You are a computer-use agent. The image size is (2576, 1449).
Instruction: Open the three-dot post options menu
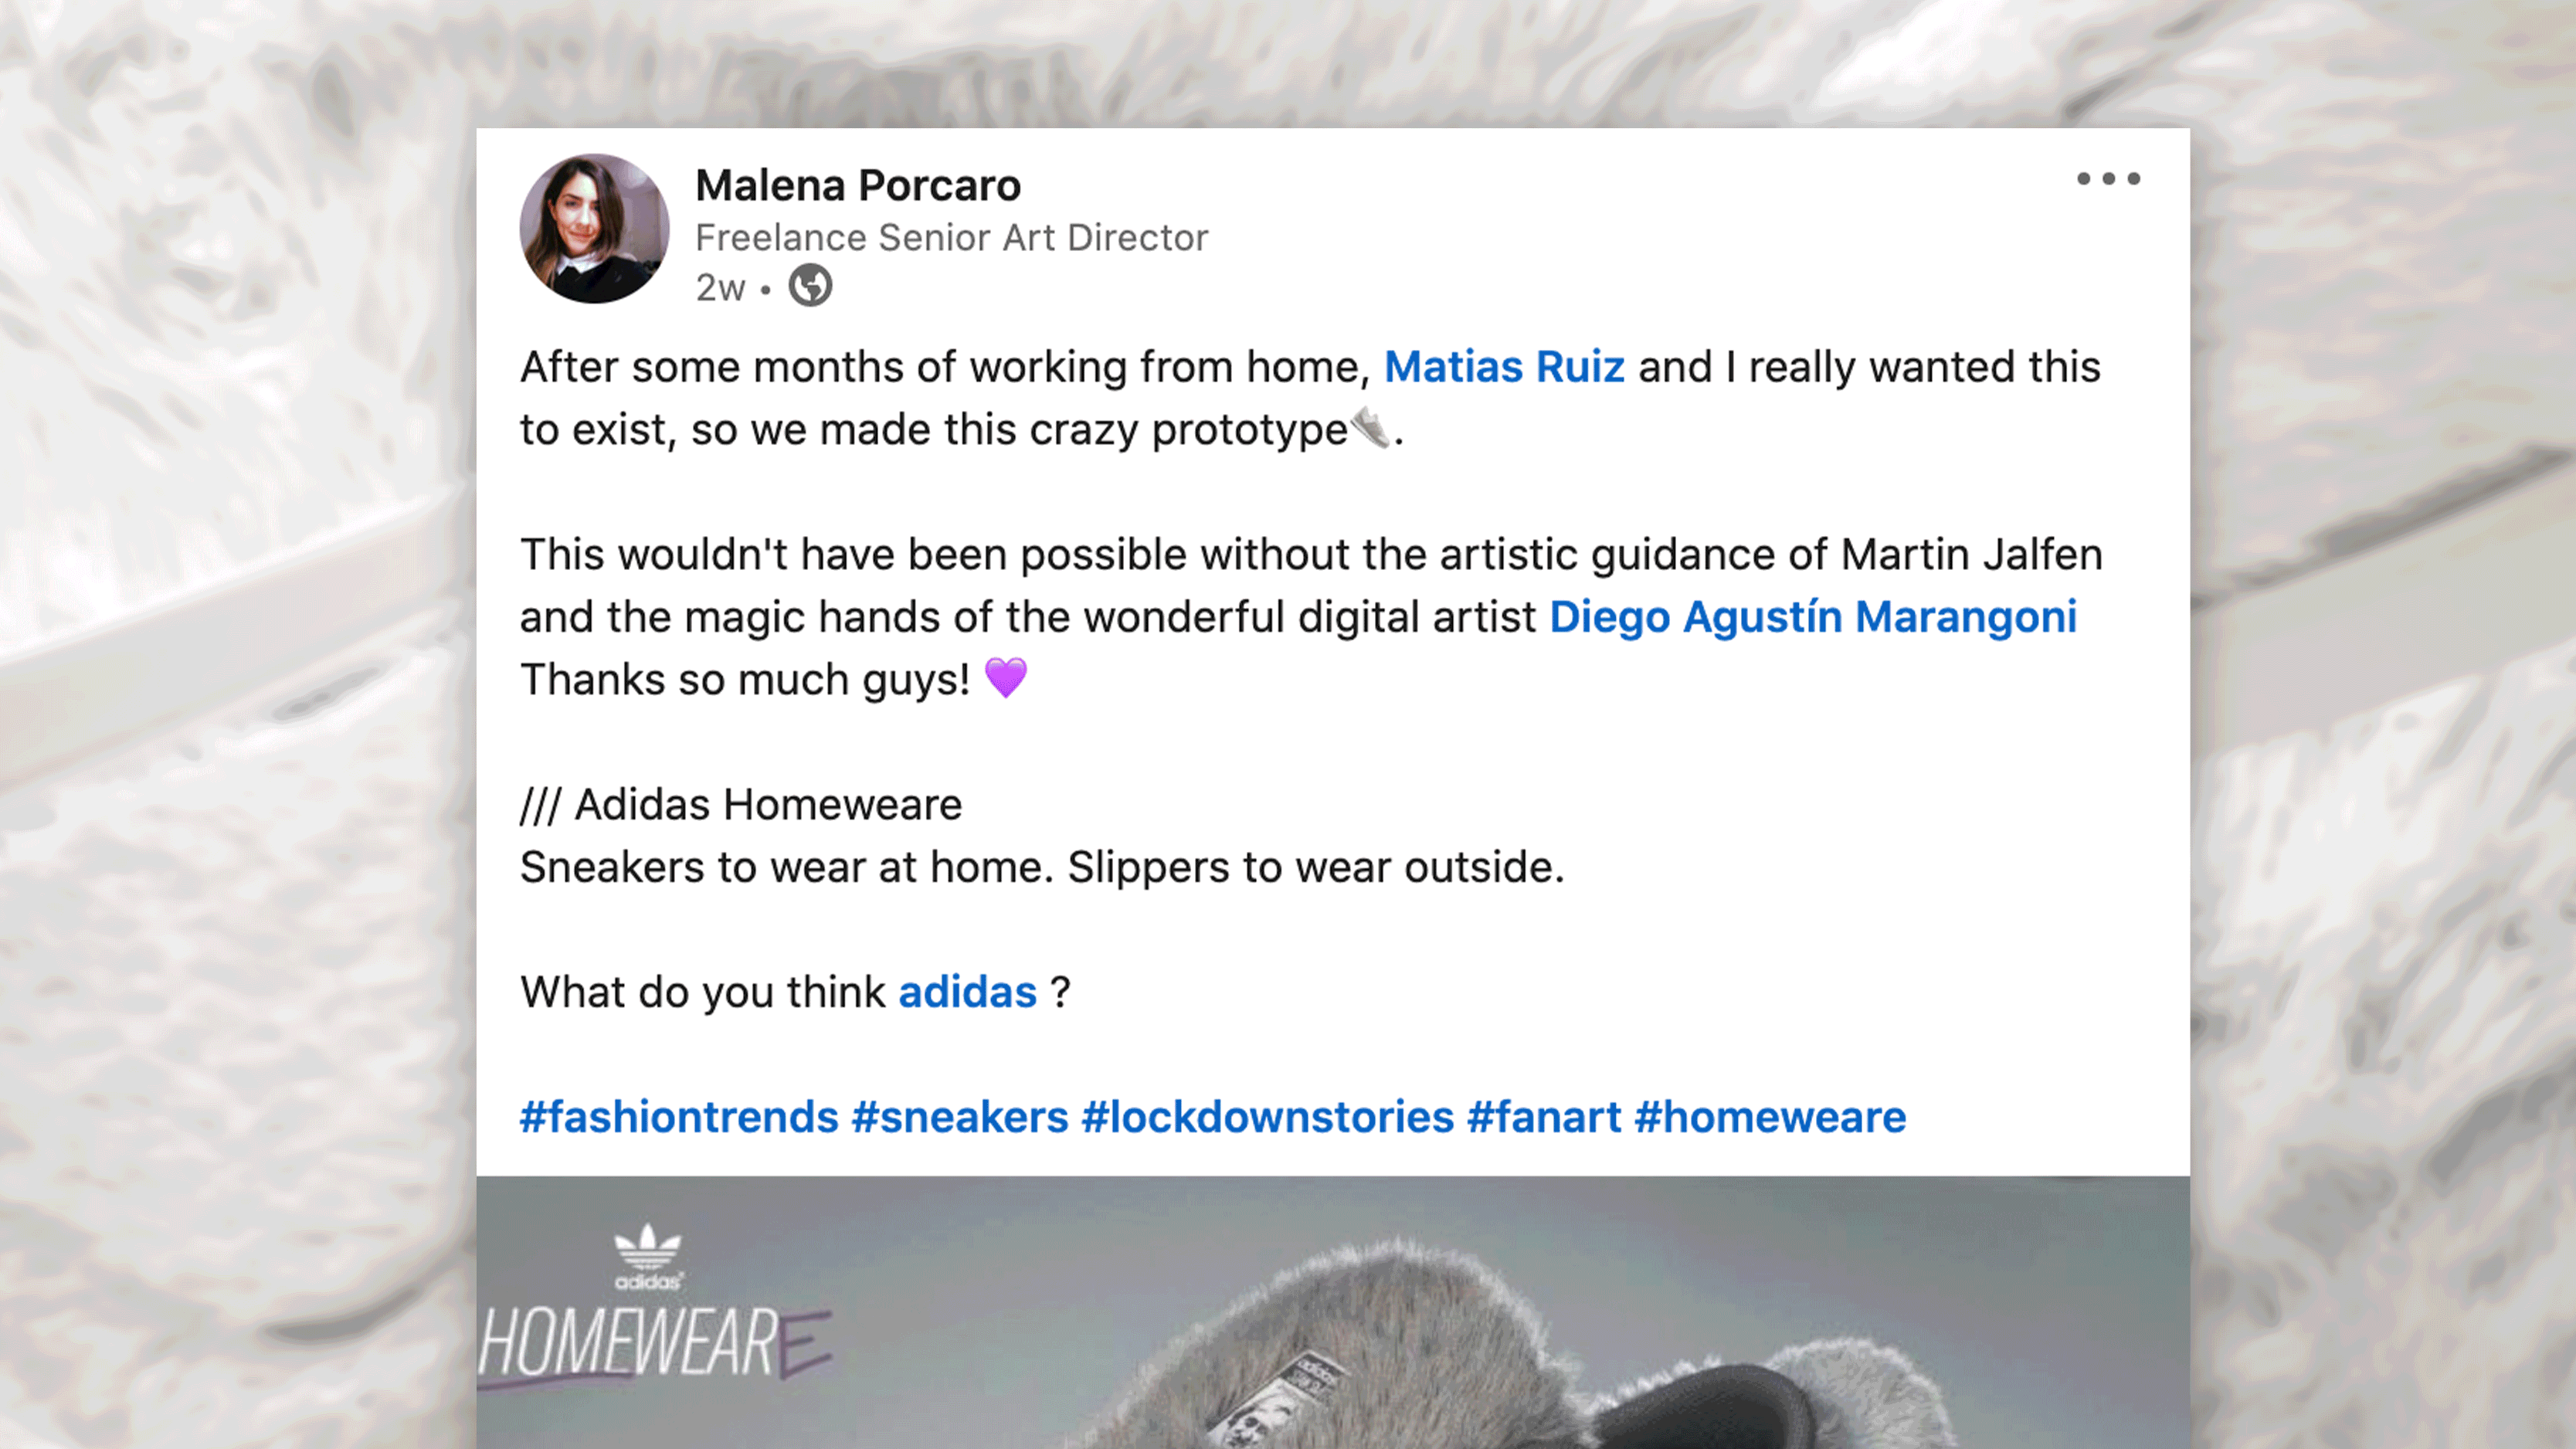click(2108, 179)
